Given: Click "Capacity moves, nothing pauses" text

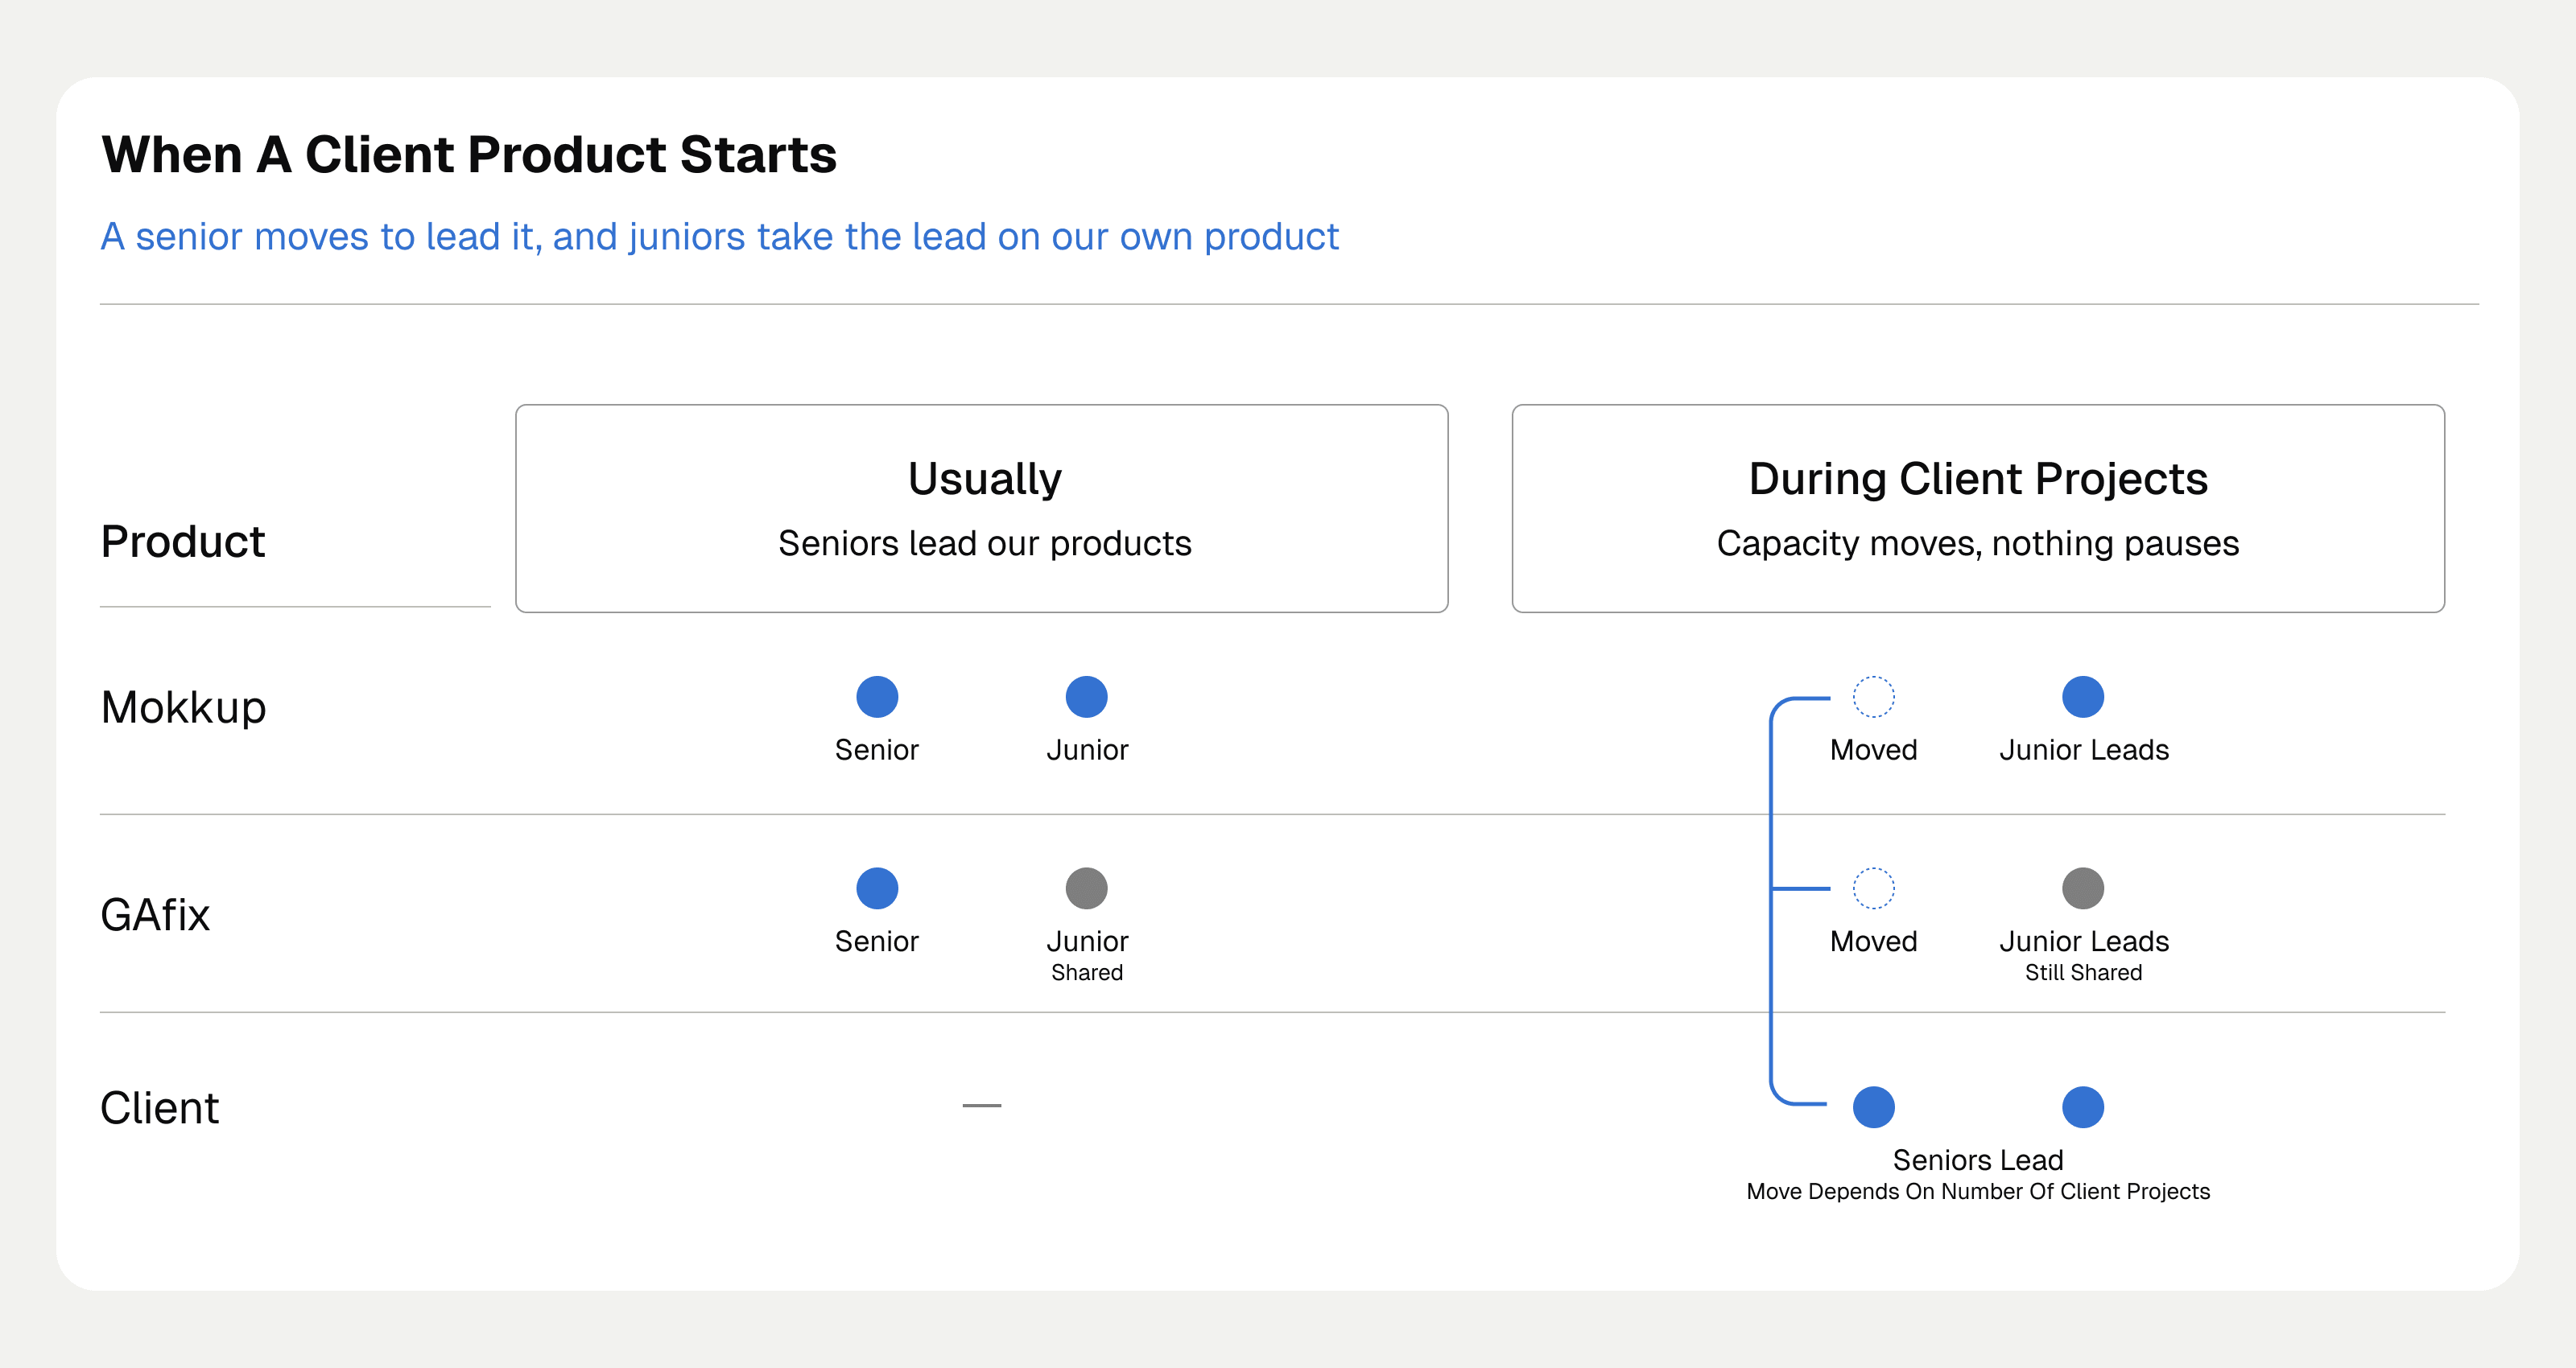Looking at the screenshot, I should pos(1977,543).
